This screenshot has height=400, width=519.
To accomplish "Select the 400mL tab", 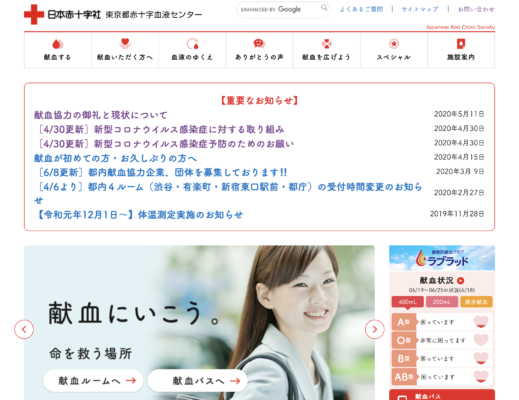I will pos(408,302).
